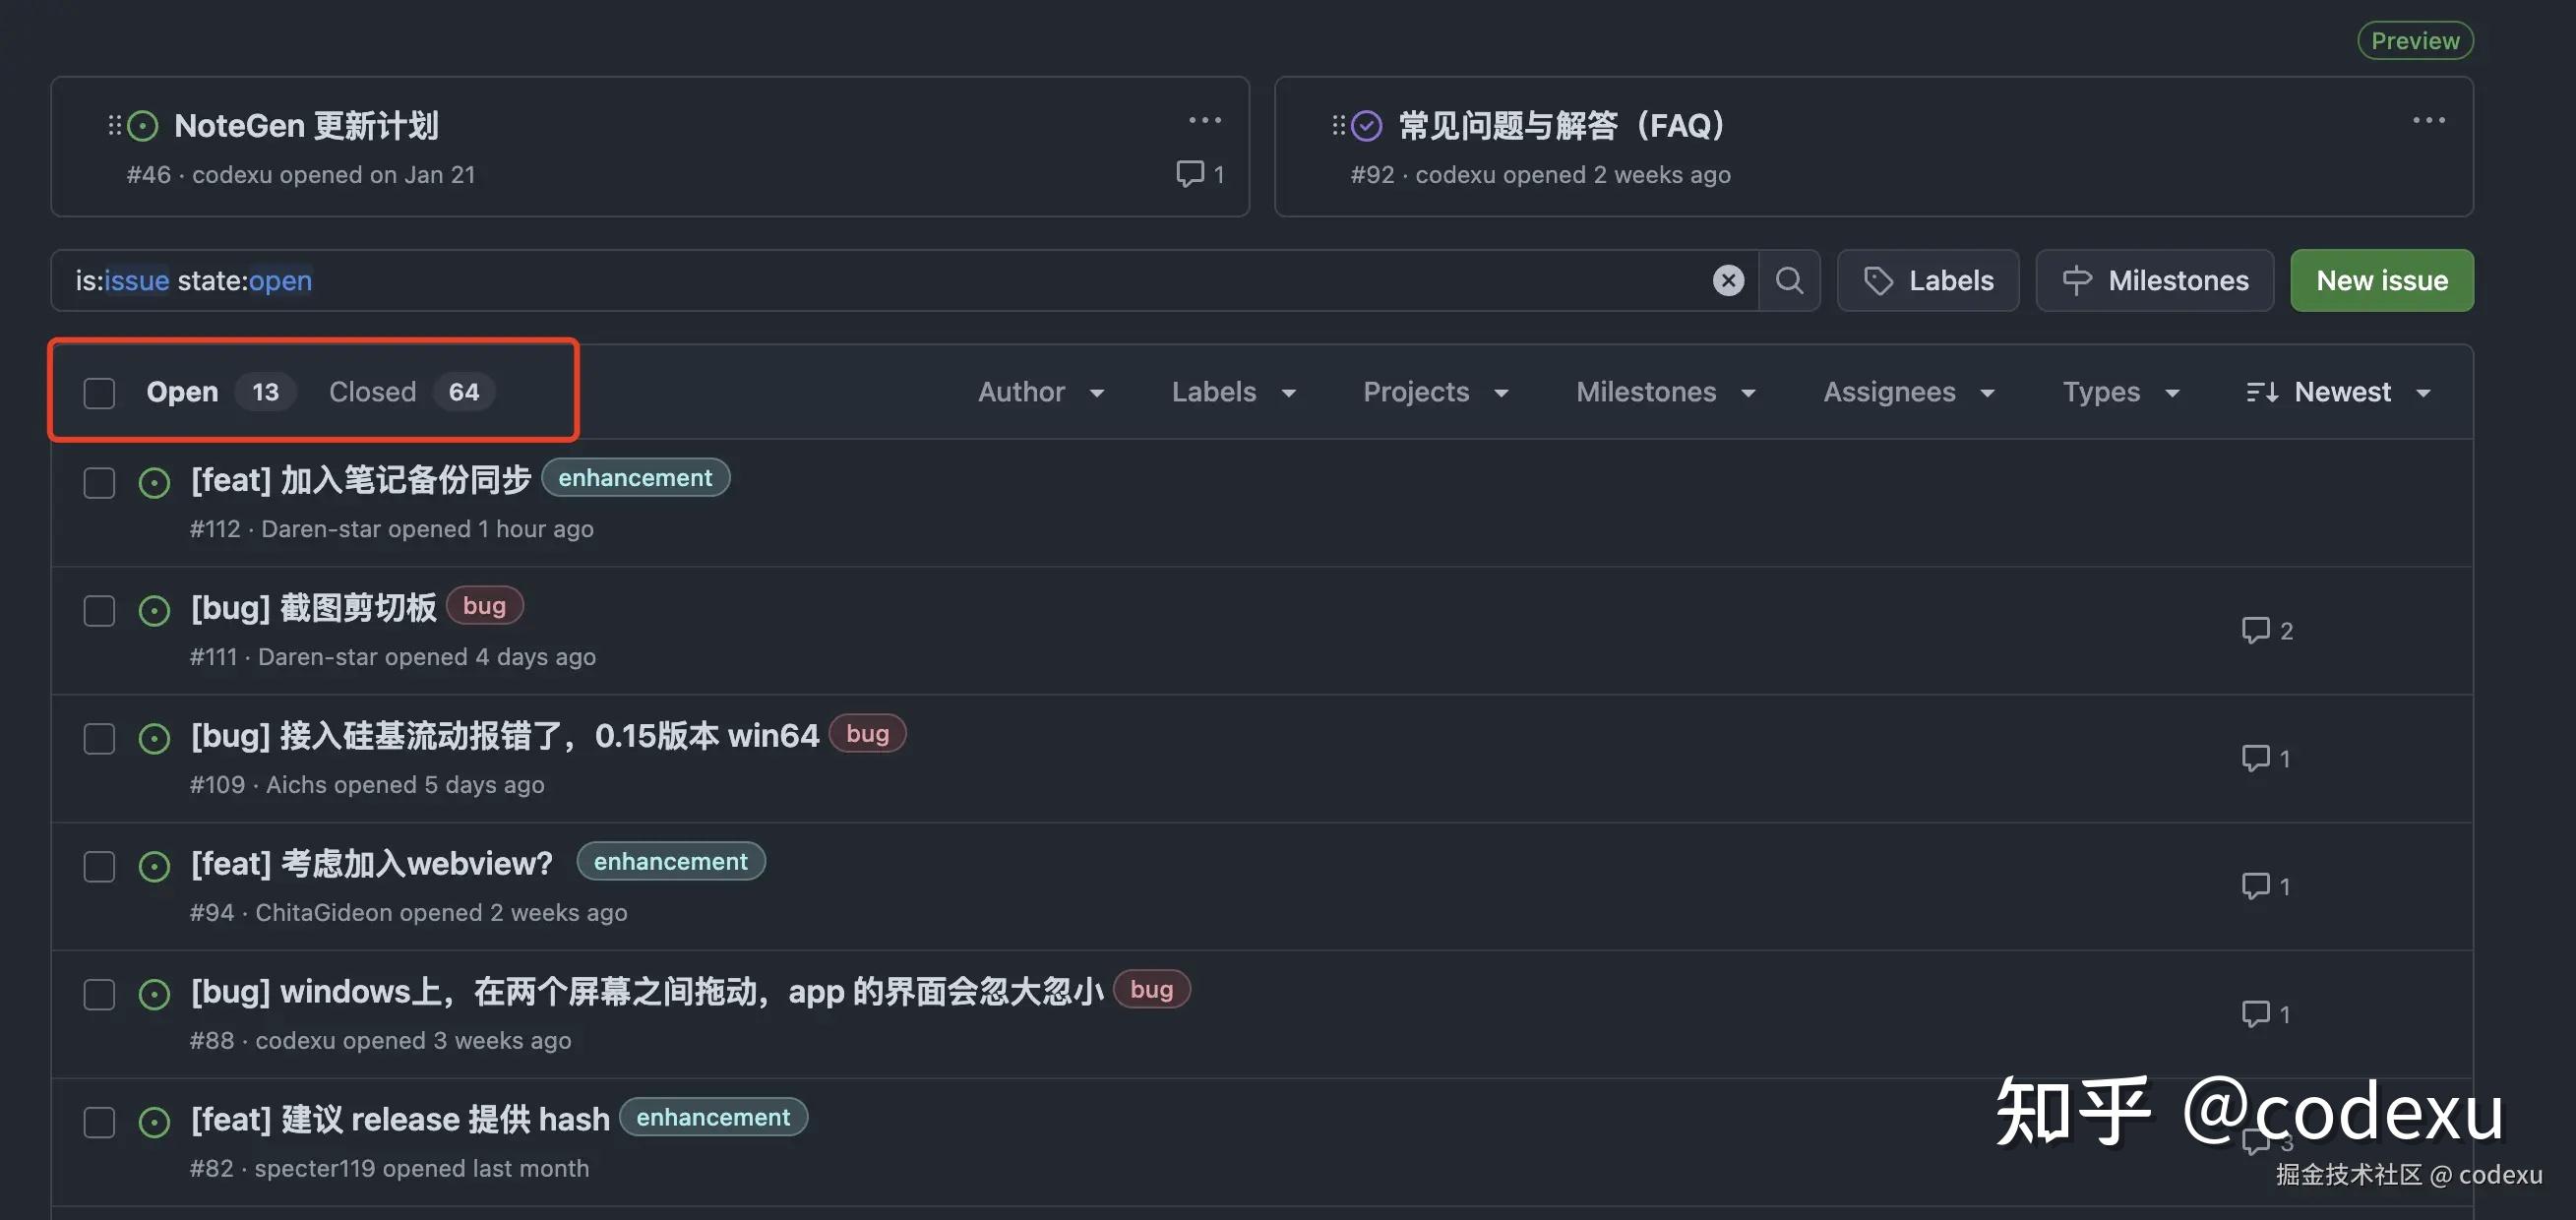Click the New issue button
The image size is (2576, 1220).
[2382, 281]
